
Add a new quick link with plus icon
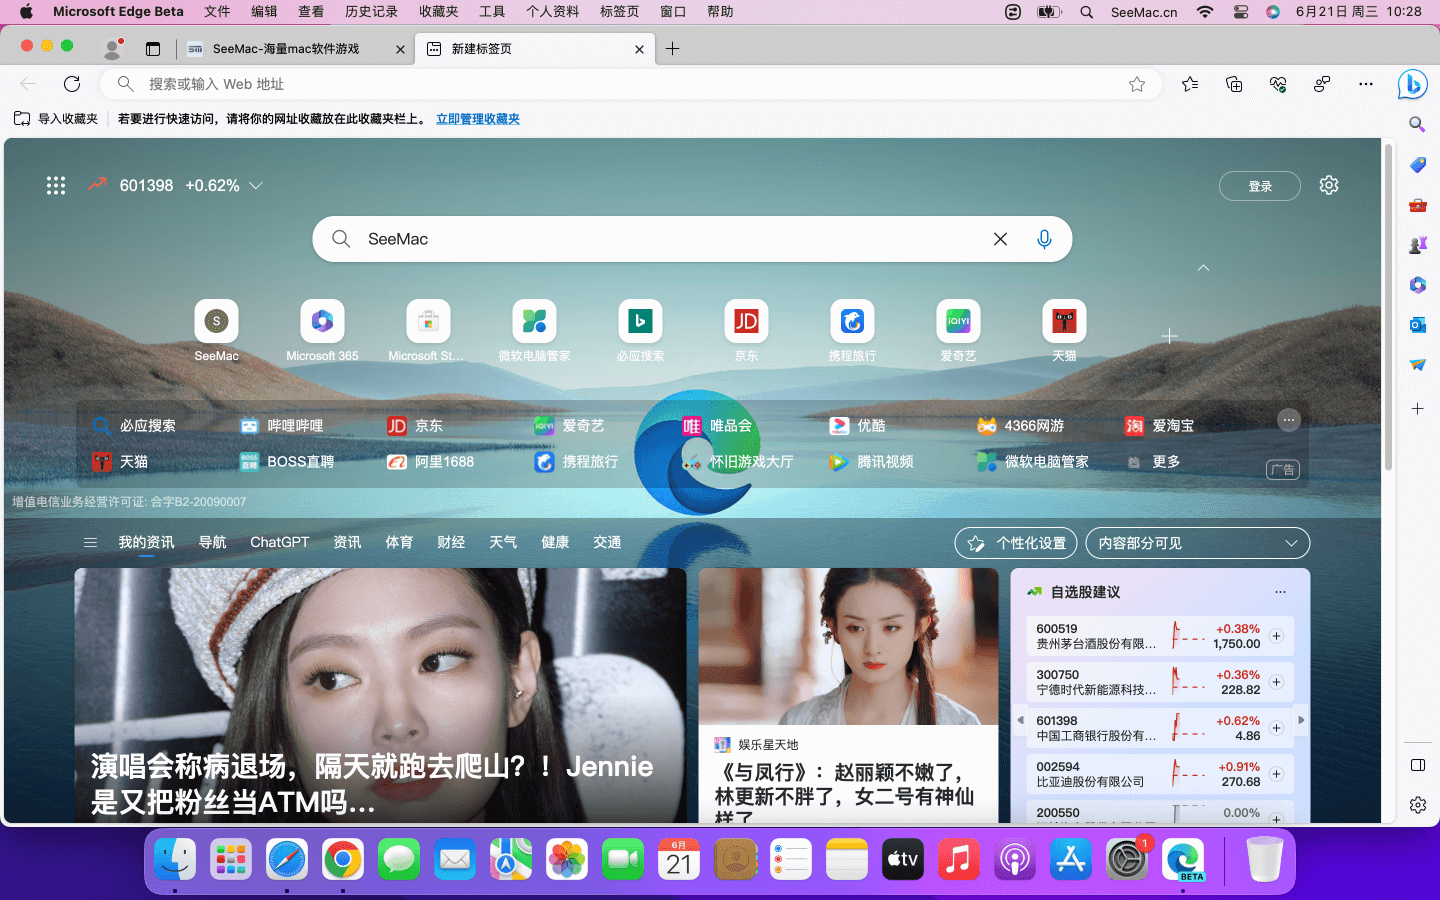[1169, 336]
